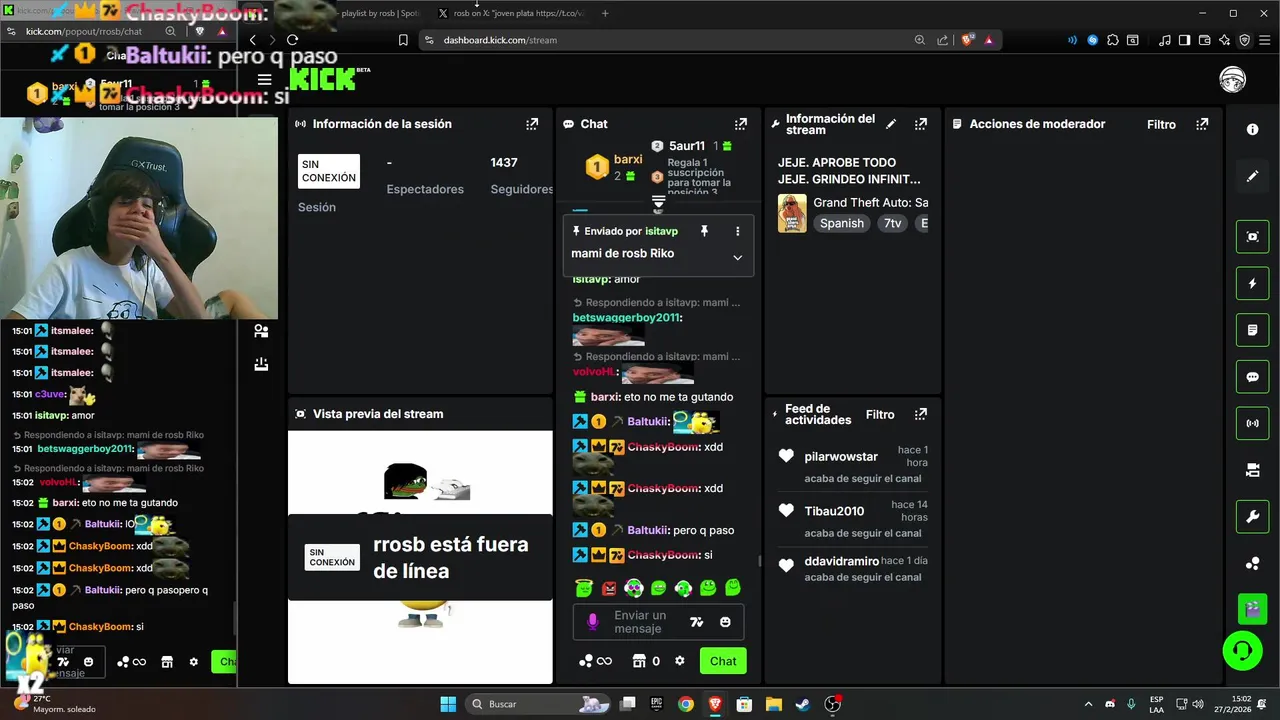This screenshot has width=1280, height=720.
Task: Open Brave Shields lion icon in address bar
Action: pyautogui.click(x=967, y=40)
